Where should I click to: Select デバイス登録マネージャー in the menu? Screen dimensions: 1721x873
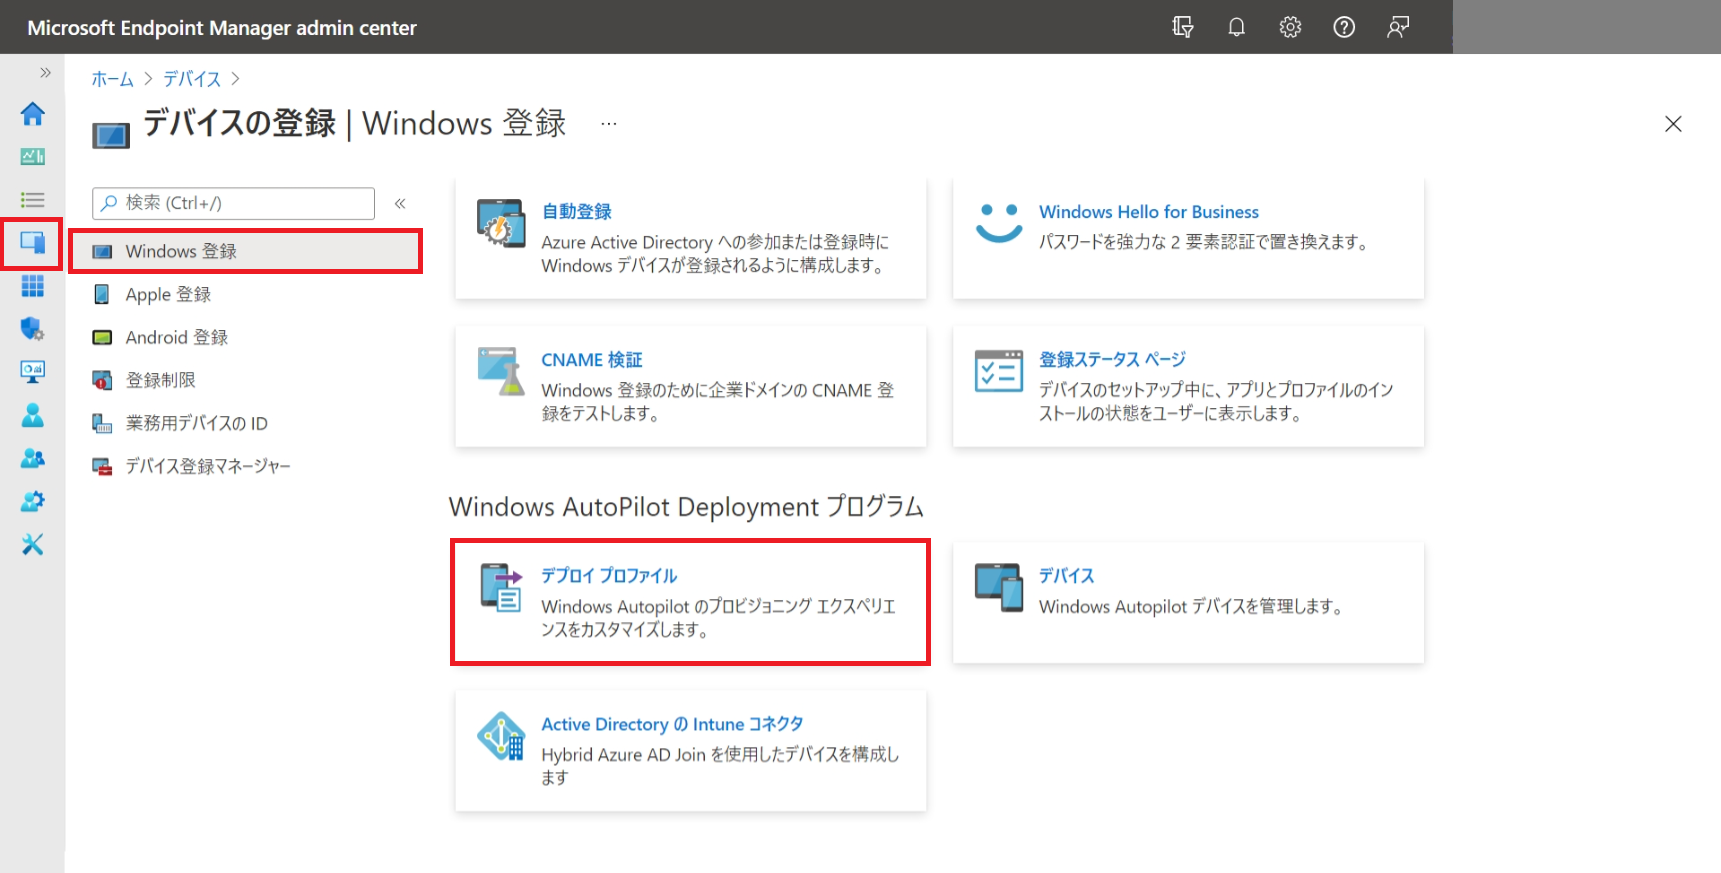(x=208, y=466)
